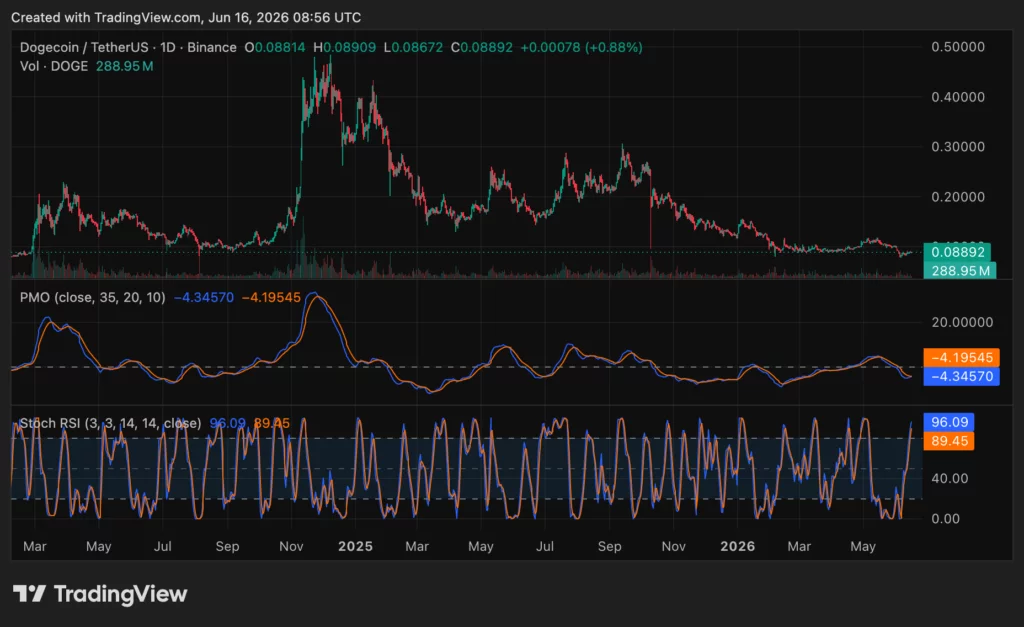The image size is (1024, 627).
Task: Click the 0.40000 price axis label
Action: pos(958,97)
